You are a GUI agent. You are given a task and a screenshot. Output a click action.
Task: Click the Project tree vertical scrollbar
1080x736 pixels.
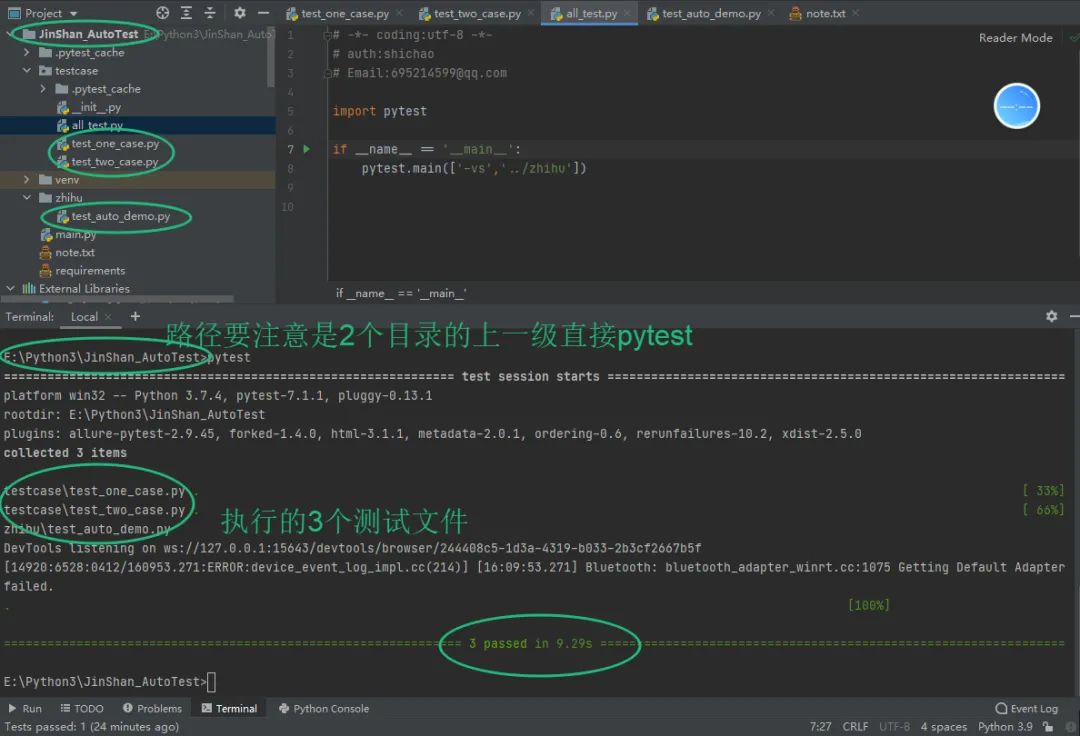pos(271,59)
